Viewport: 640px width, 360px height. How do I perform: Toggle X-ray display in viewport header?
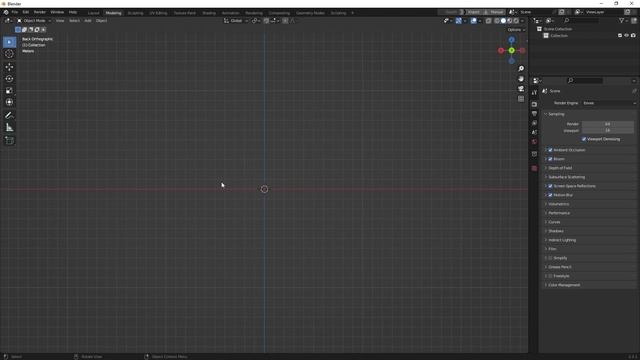(489, 21)
